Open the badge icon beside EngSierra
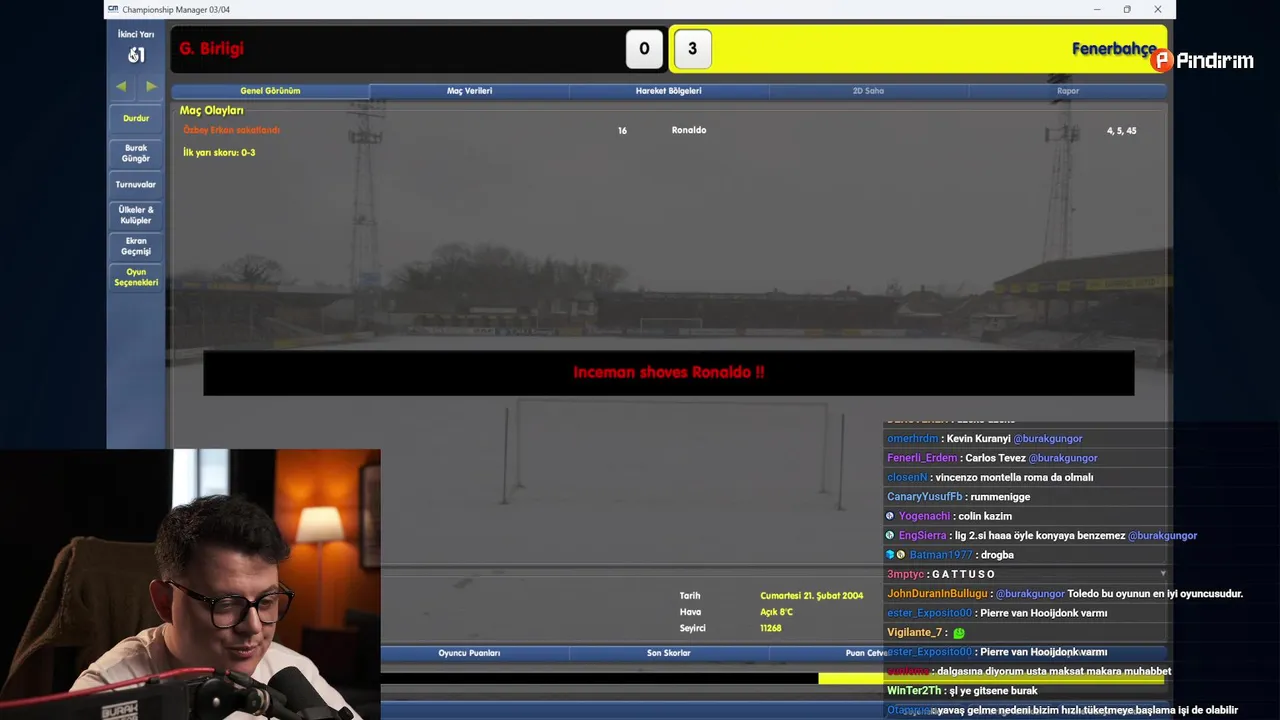Screen dimensions: 1280x720 point(890,535)
